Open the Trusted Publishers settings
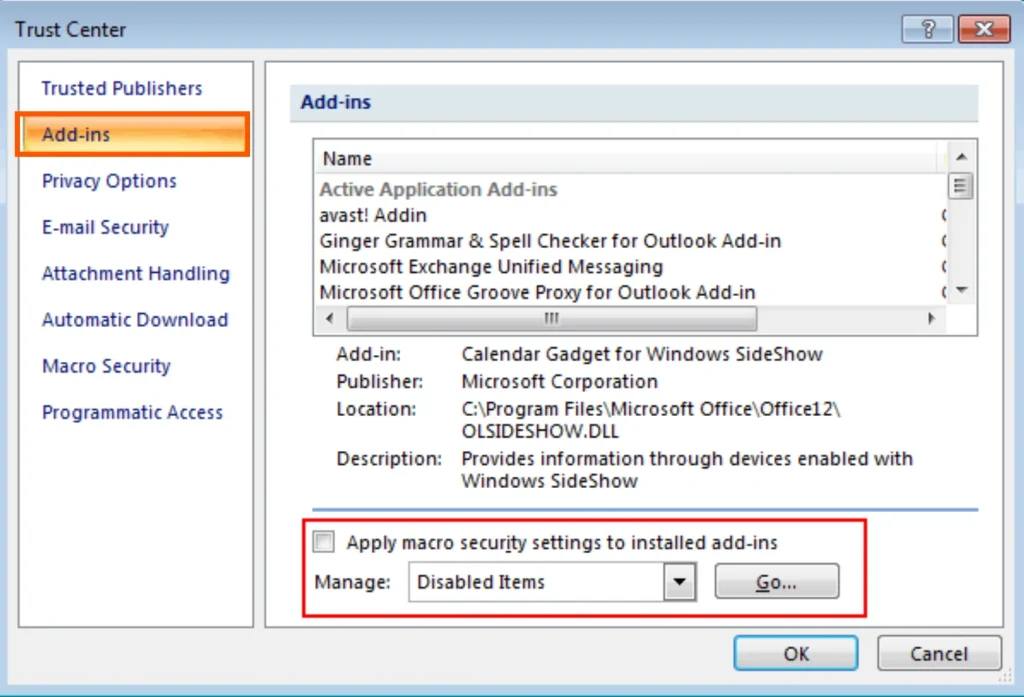1024x697 pixels. (120, 88)
